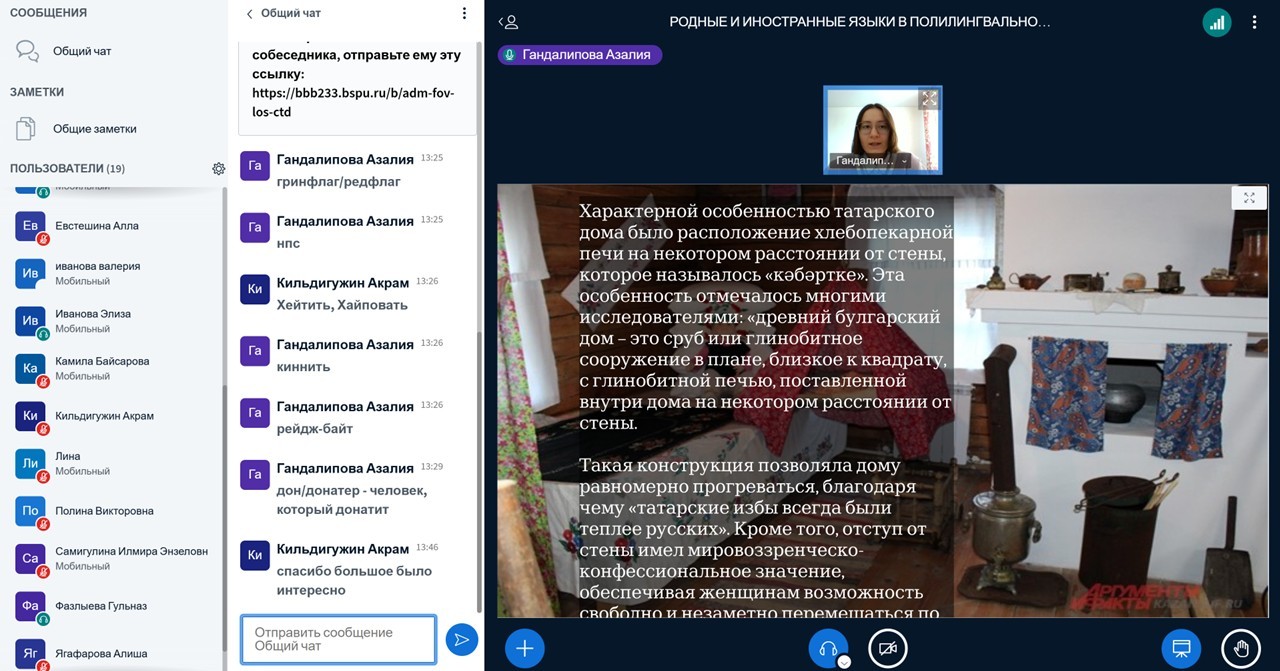
Task: Expand the webcam video to fullscreen
Action: tap(929, 99)
